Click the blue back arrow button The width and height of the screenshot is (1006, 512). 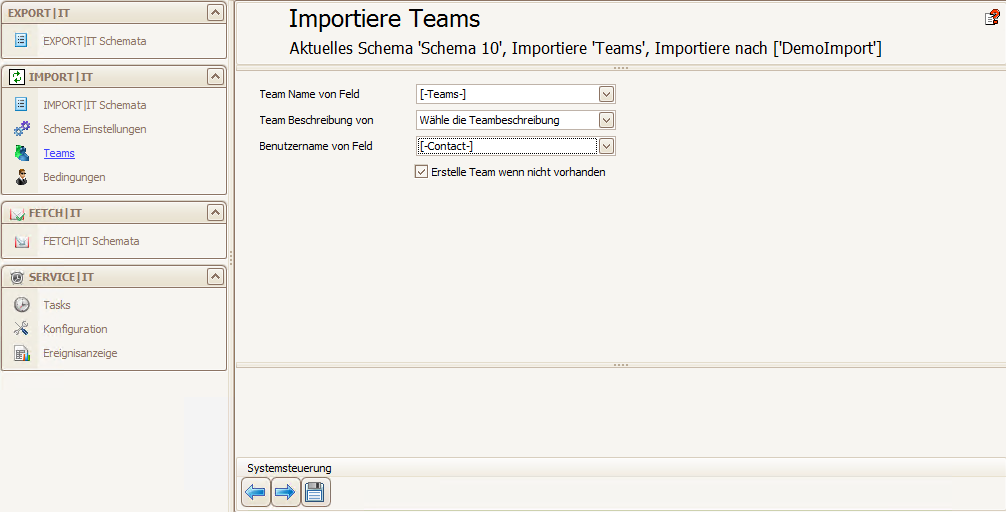(x=256, y=492)
